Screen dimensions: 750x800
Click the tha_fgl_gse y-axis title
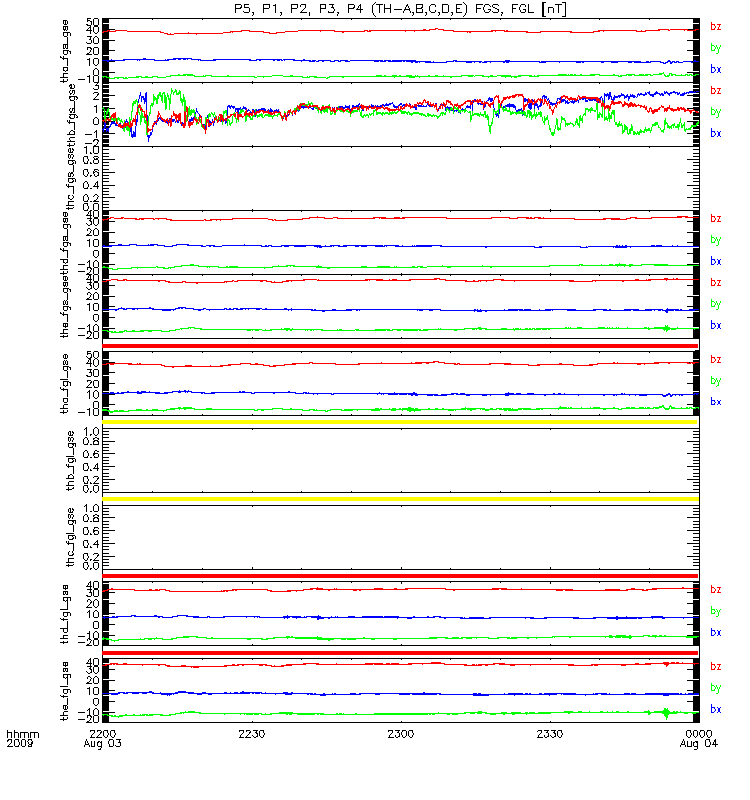tap(65, 384)
